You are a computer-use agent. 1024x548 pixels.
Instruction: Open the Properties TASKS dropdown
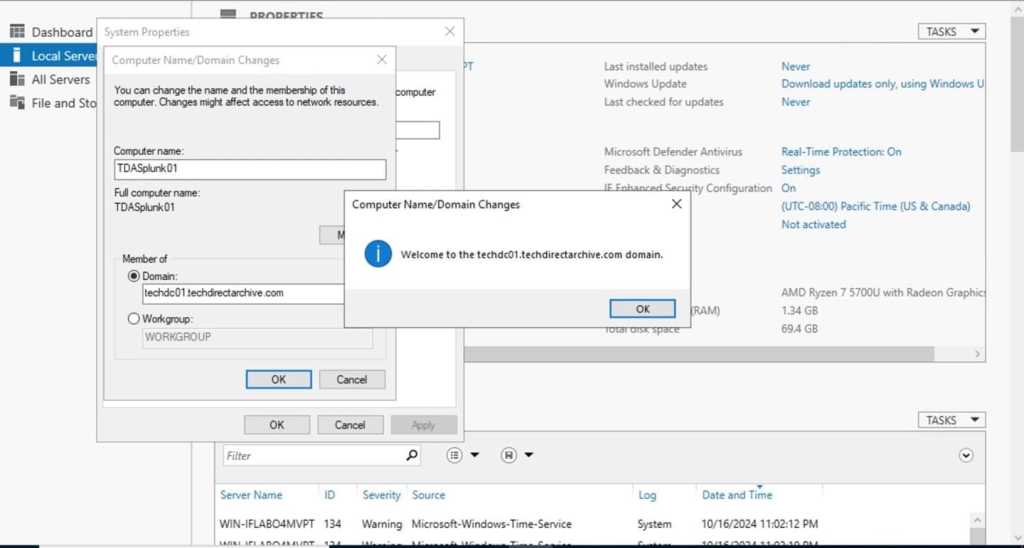[952, 31]
